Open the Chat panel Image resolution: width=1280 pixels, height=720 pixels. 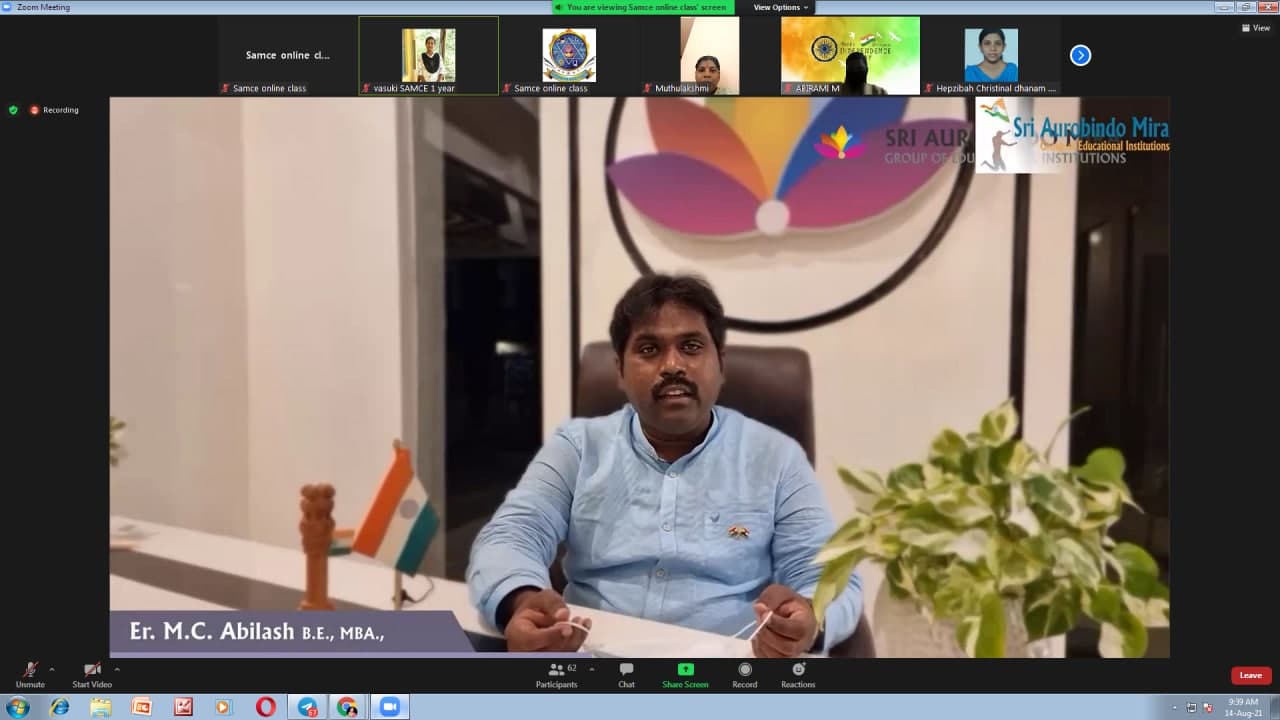click(626, 671)
